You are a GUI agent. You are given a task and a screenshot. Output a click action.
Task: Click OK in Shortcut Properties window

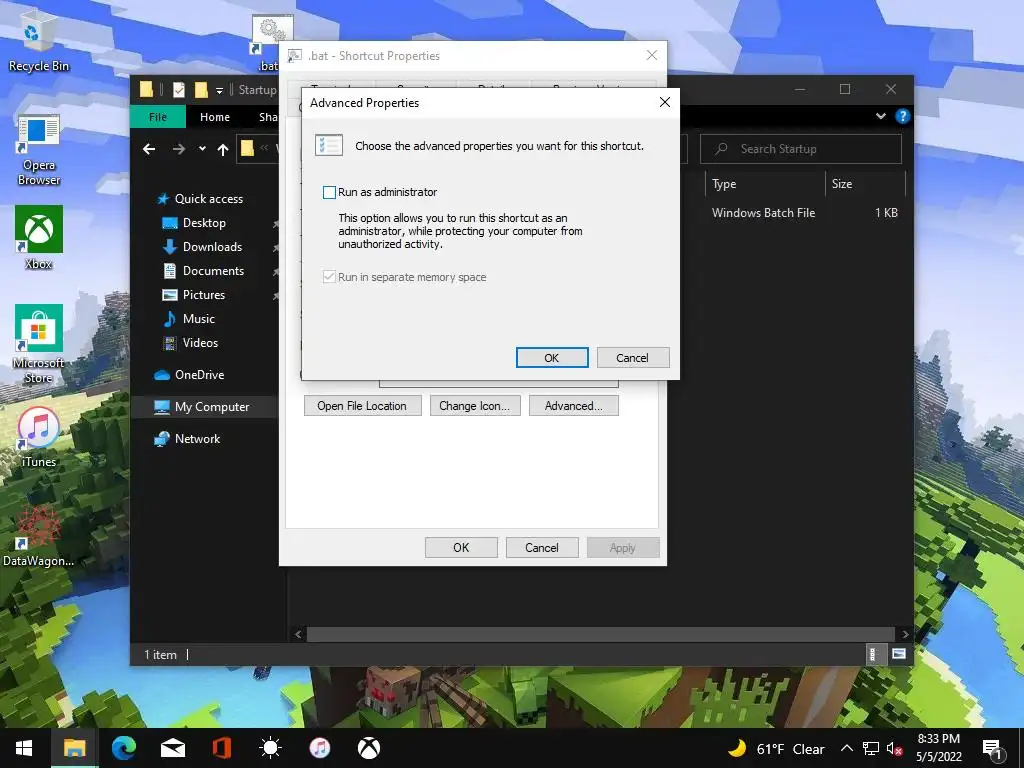(x=461, y=547)
